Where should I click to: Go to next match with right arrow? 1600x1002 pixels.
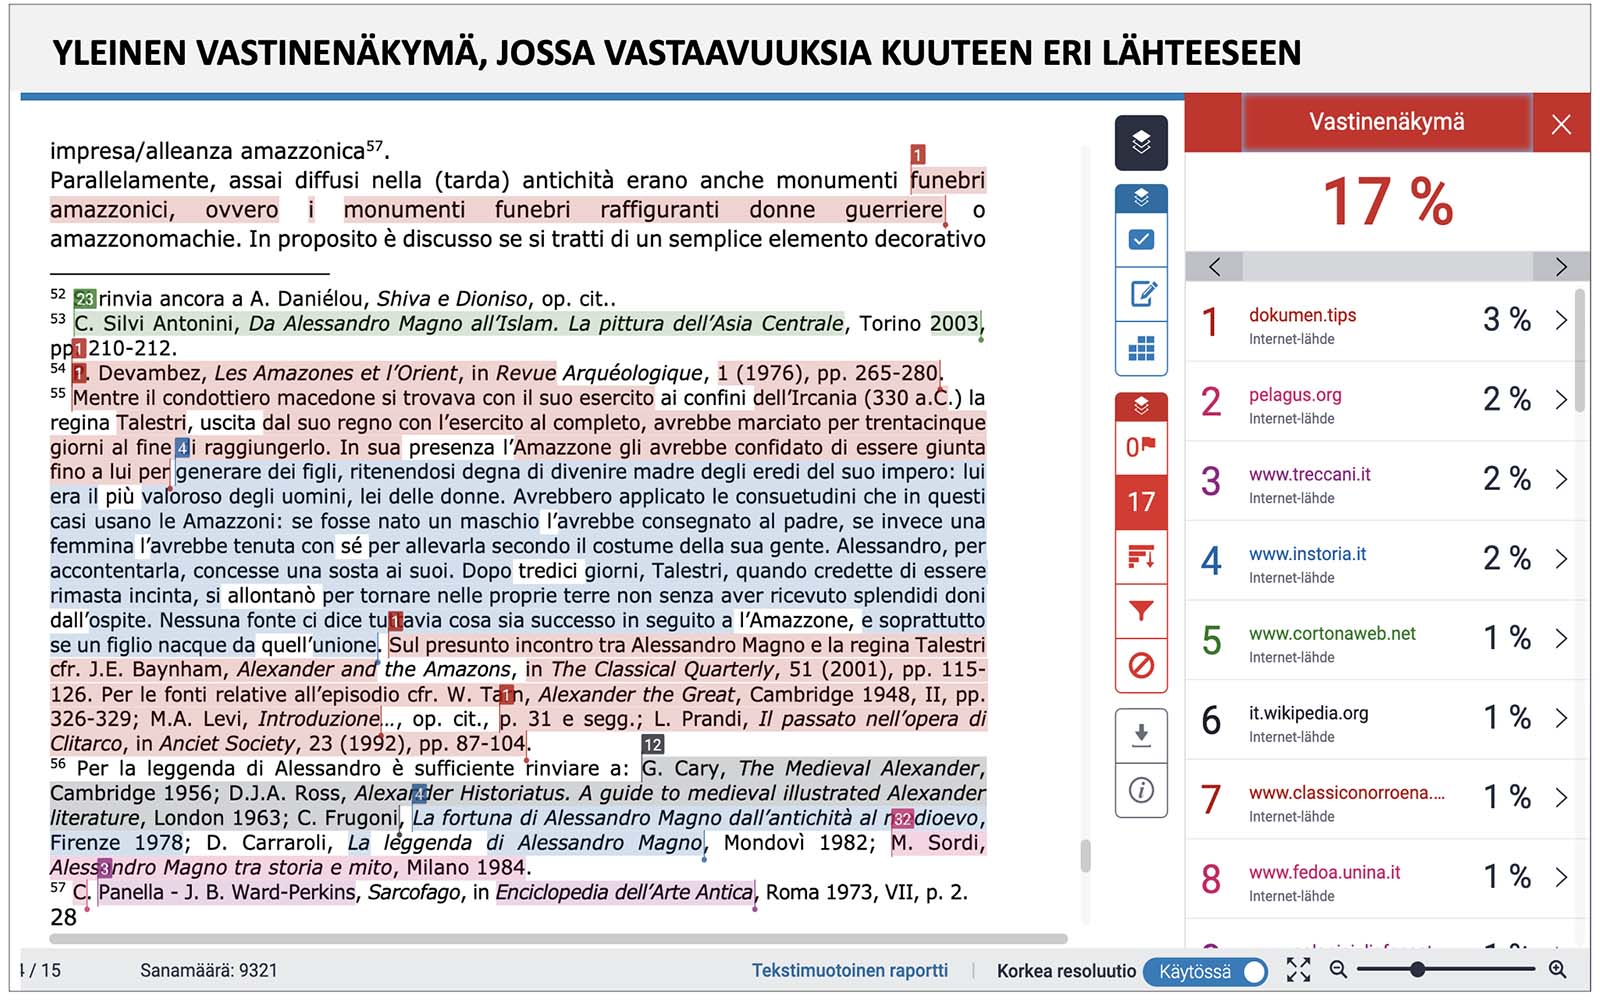click(1560, 267)
